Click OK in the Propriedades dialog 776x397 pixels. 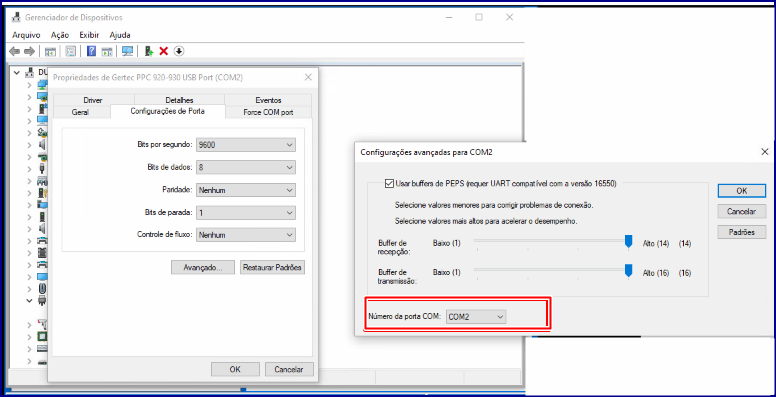[x=235, y=369]
